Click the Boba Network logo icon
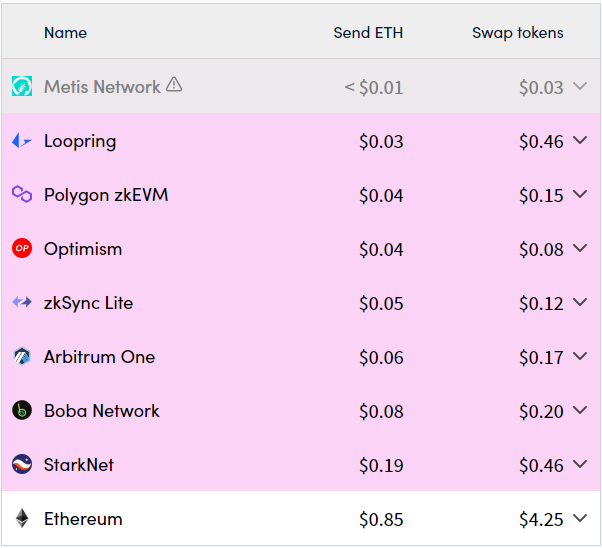The width and height of the screenshot is (602, 548). point(22,411)
